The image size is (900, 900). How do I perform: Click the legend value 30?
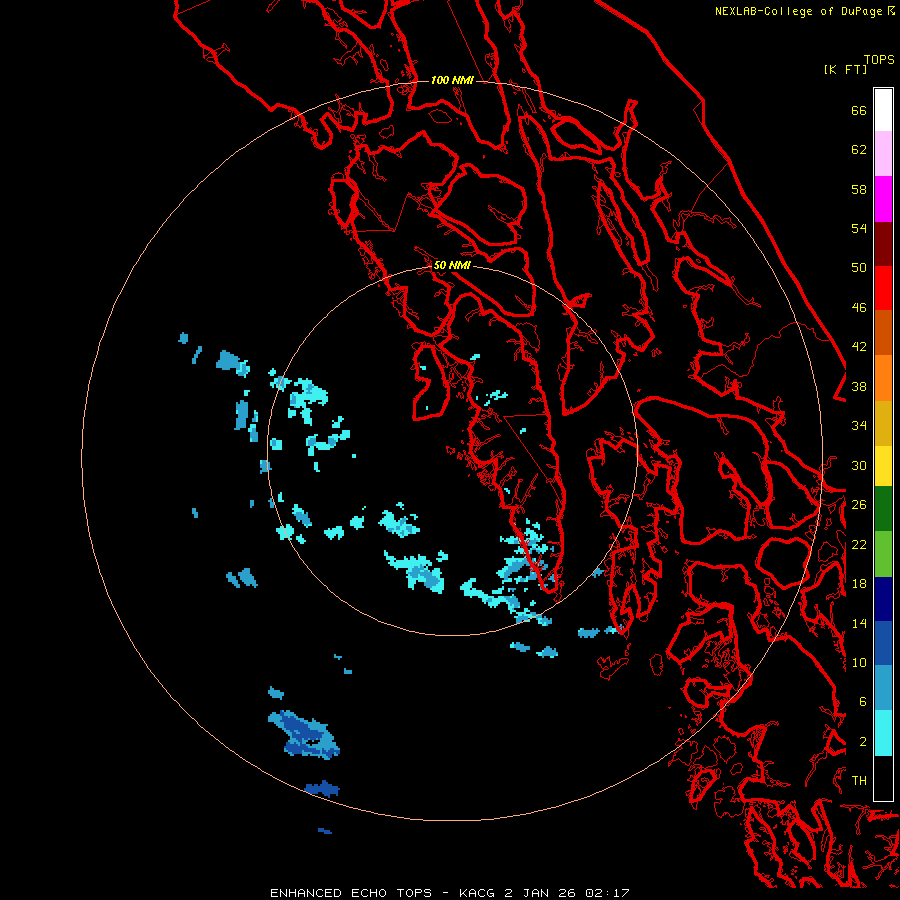point(859,465)
